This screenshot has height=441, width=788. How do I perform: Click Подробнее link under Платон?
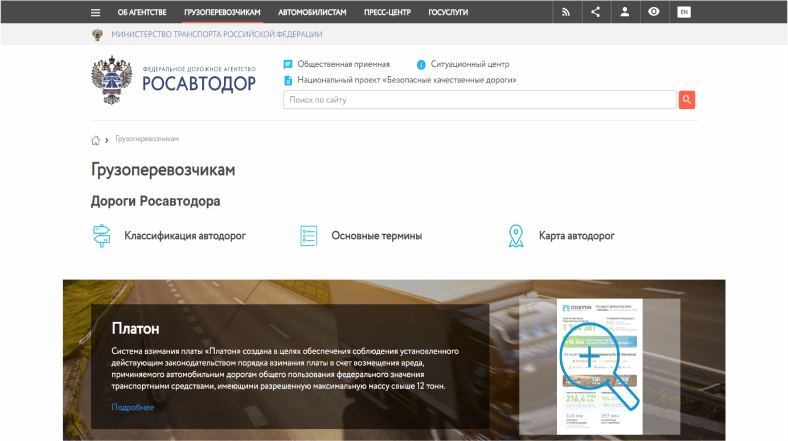point(133,407)
